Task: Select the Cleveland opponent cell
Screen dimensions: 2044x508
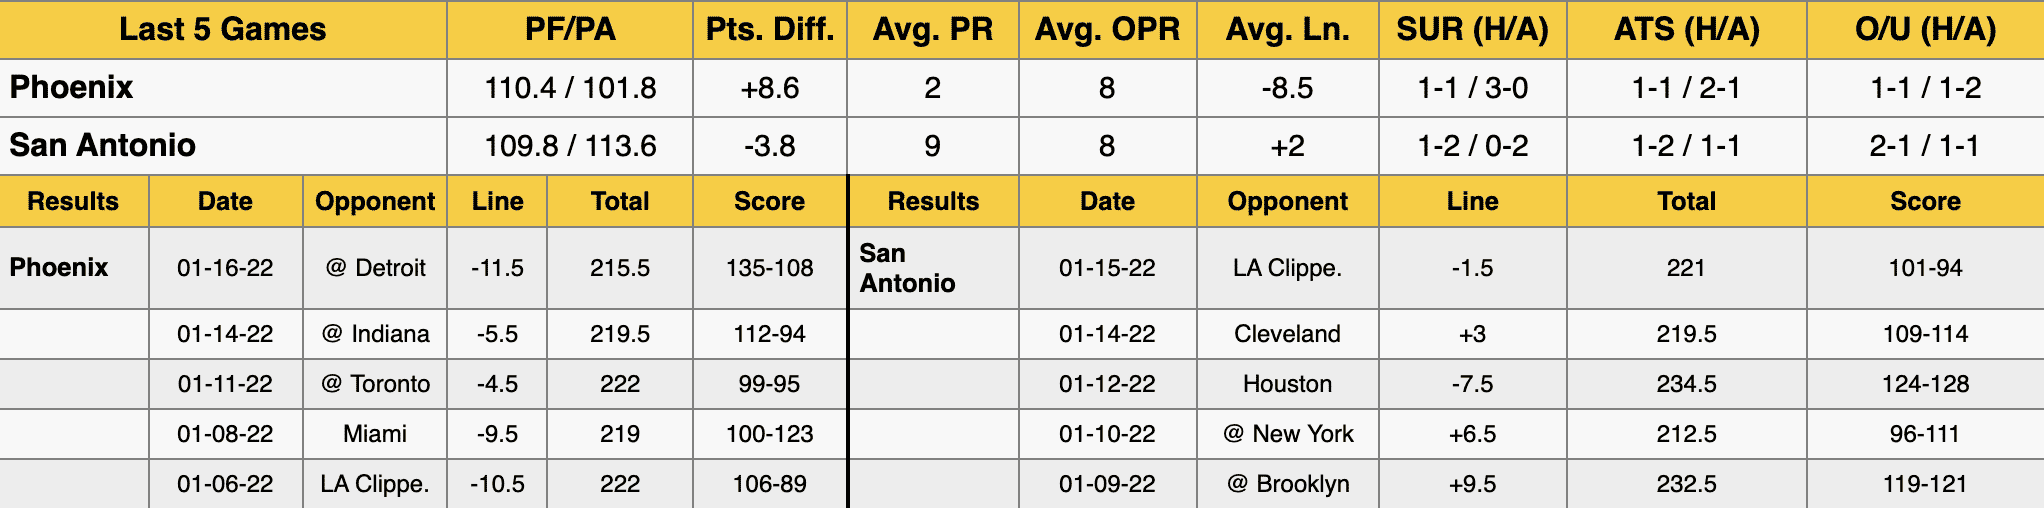Action: click(x=1288, y=334)
